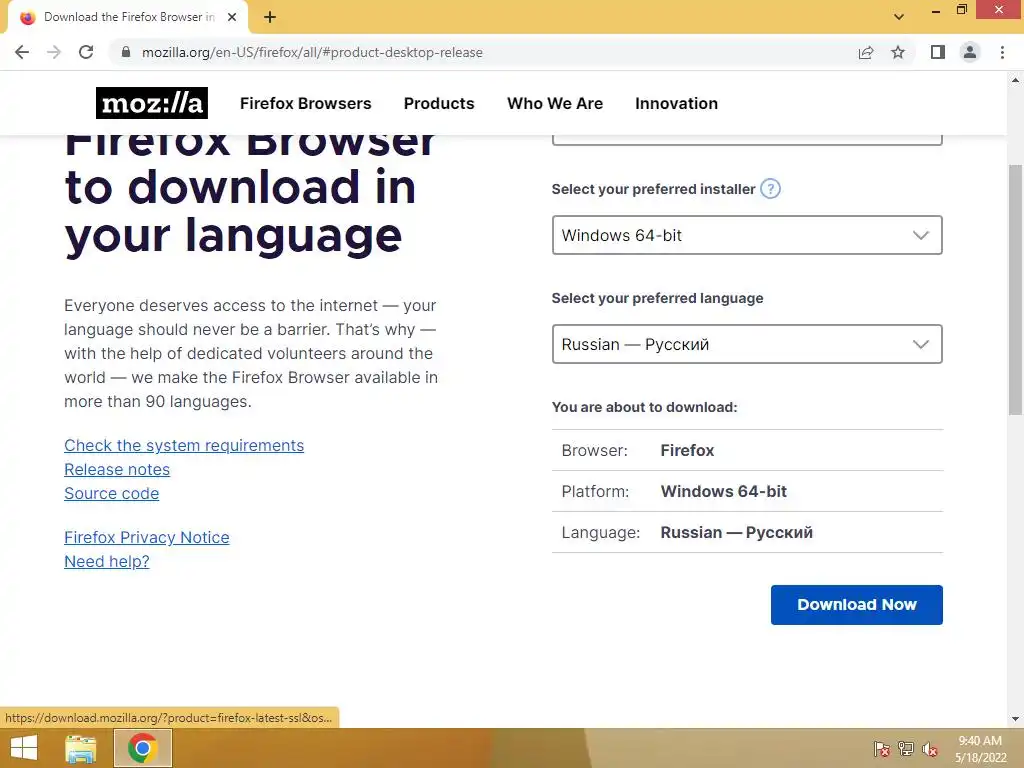Open the Windows Start button
The width and height of the screenshot is (1024, 768).
pyautogui.click(x=24, y=748)
